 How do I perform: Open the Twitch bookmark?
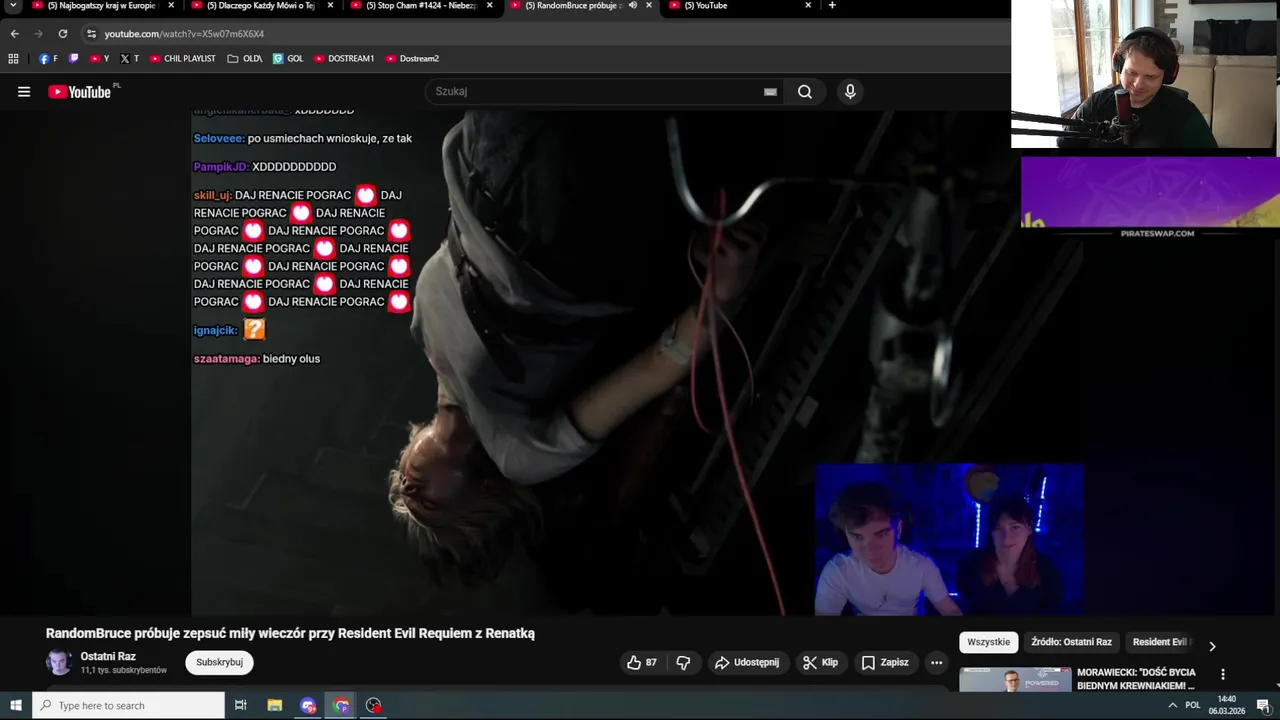(73, 59)
